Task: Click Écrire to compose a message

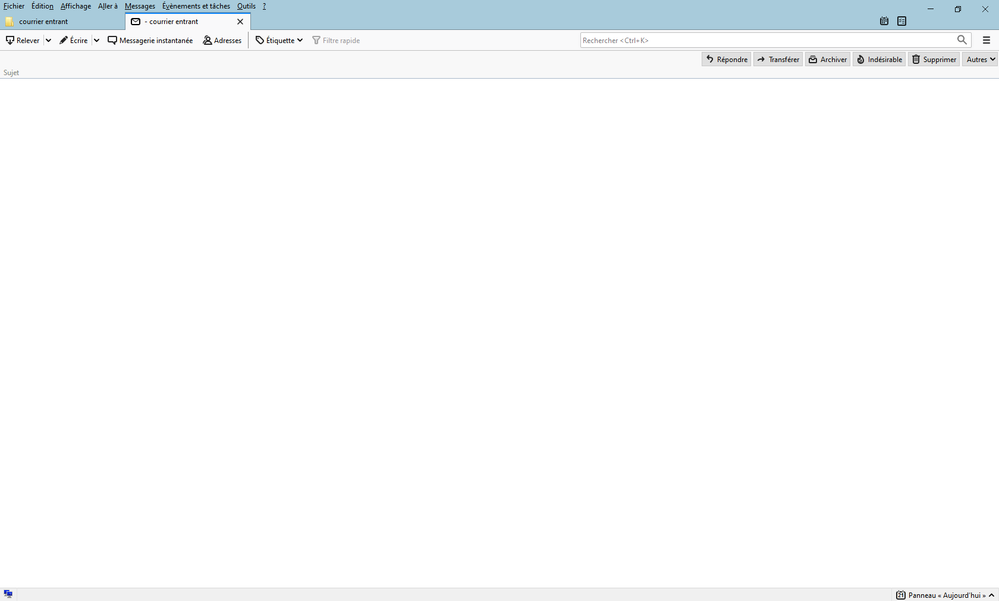Action: (73, 40)
